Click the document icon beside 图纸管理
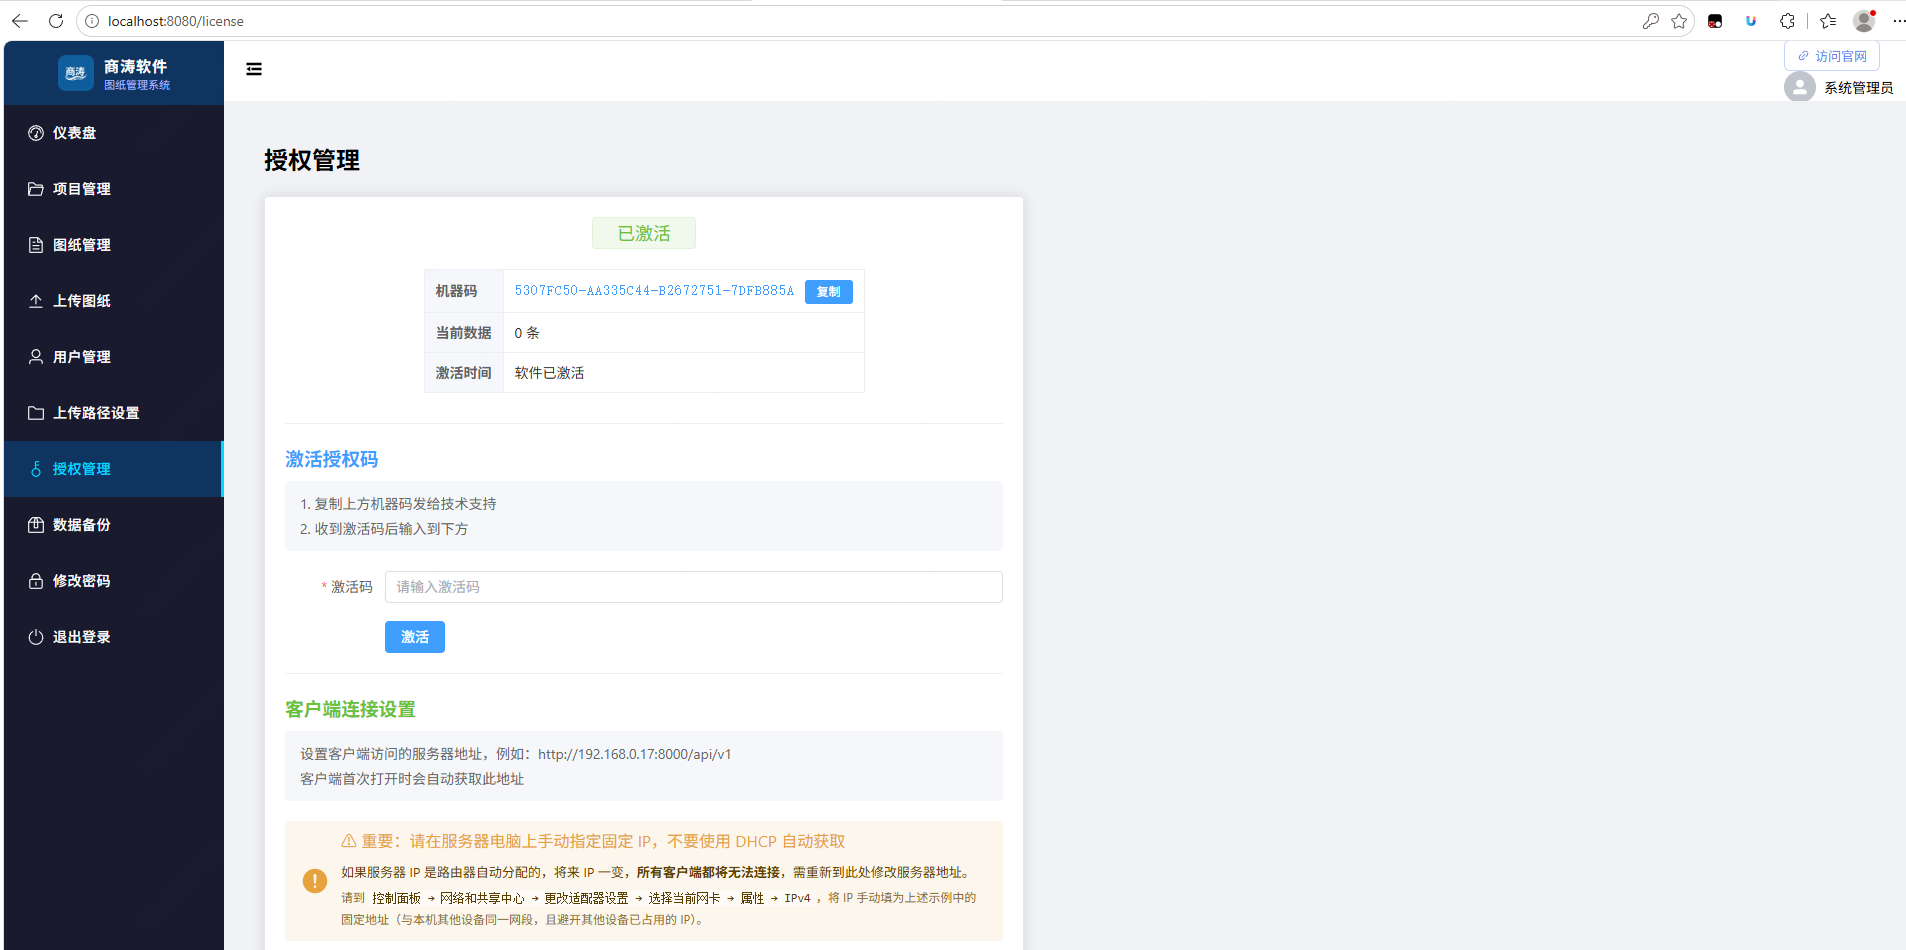 pyautogui.click(x=36, y=245)
